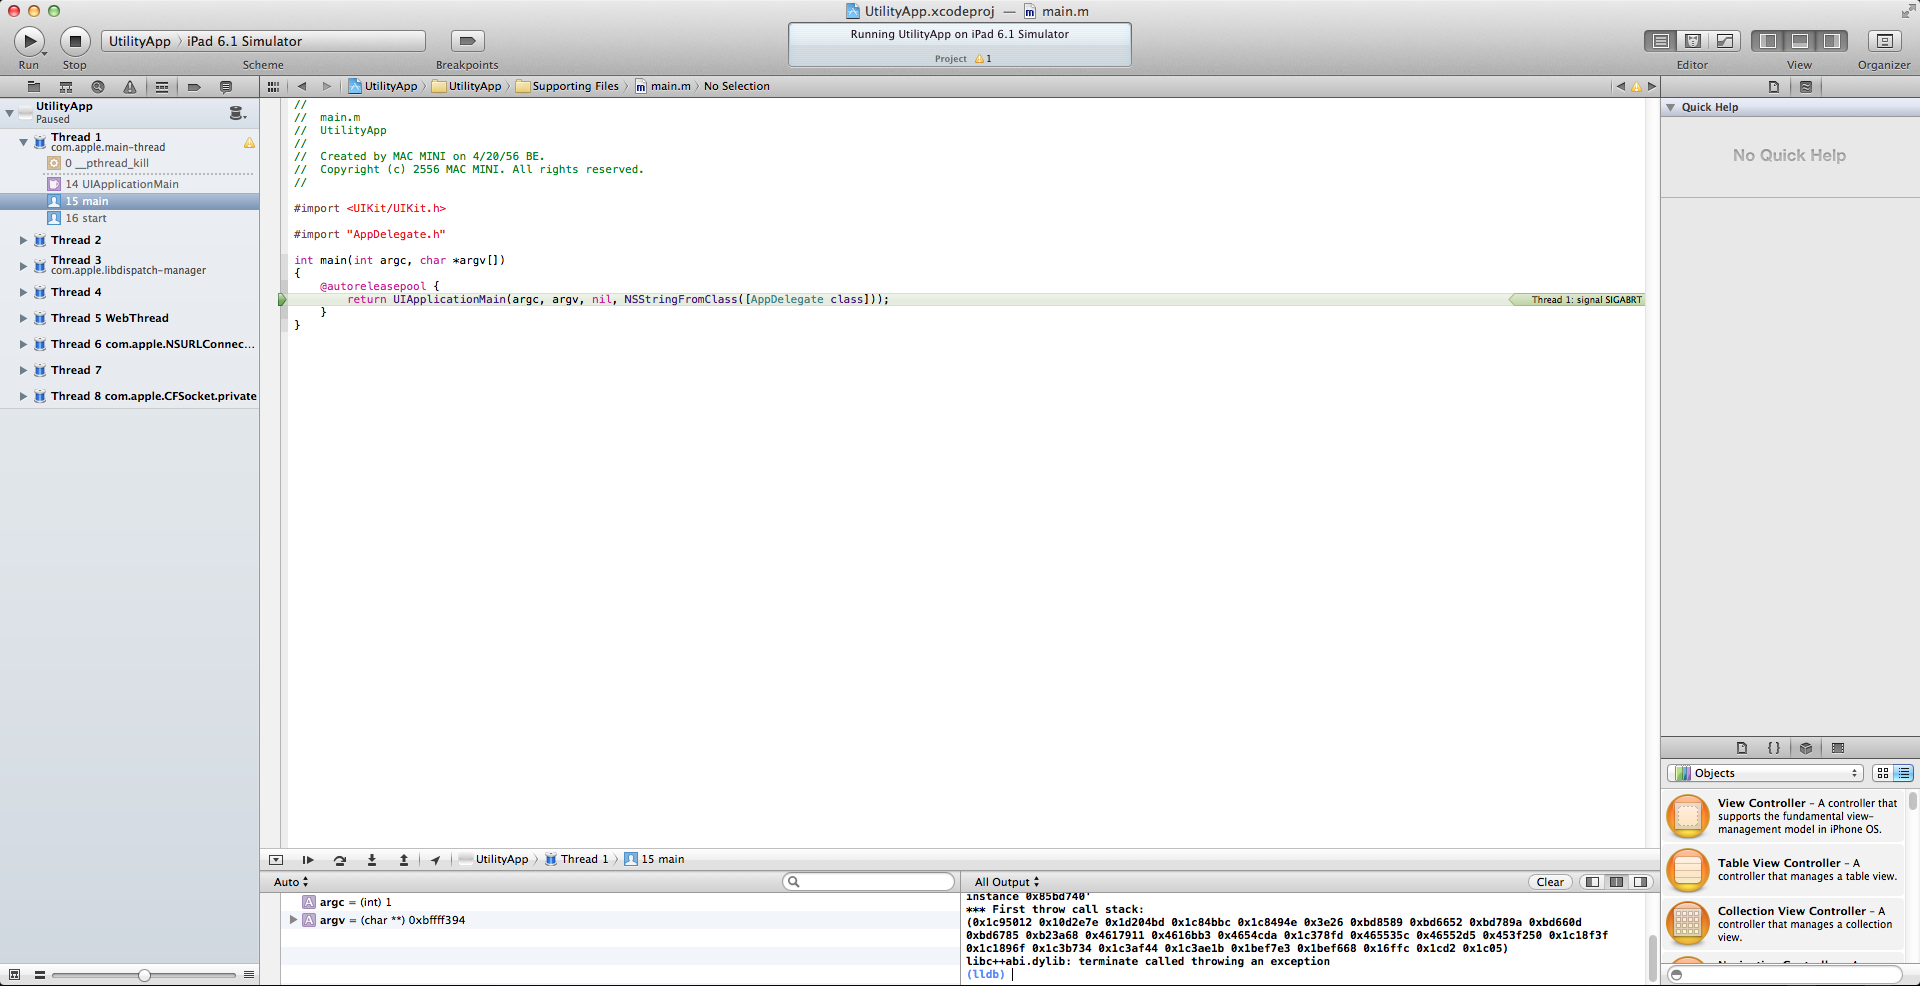The image size is (1920, 986).
Task: Show the Search navigator
Action: tap(98, 87)
